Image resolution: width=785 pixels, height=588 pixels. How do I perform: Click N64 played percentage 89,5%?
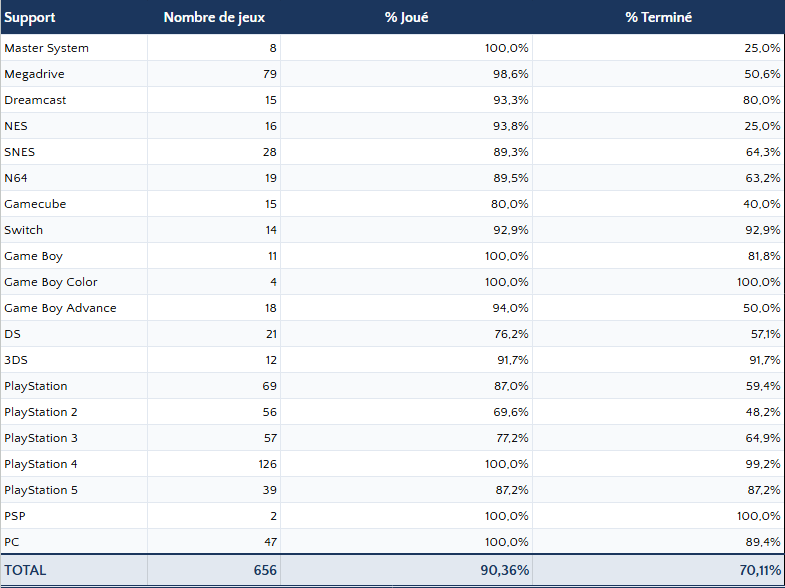click(x=511, y=178)
